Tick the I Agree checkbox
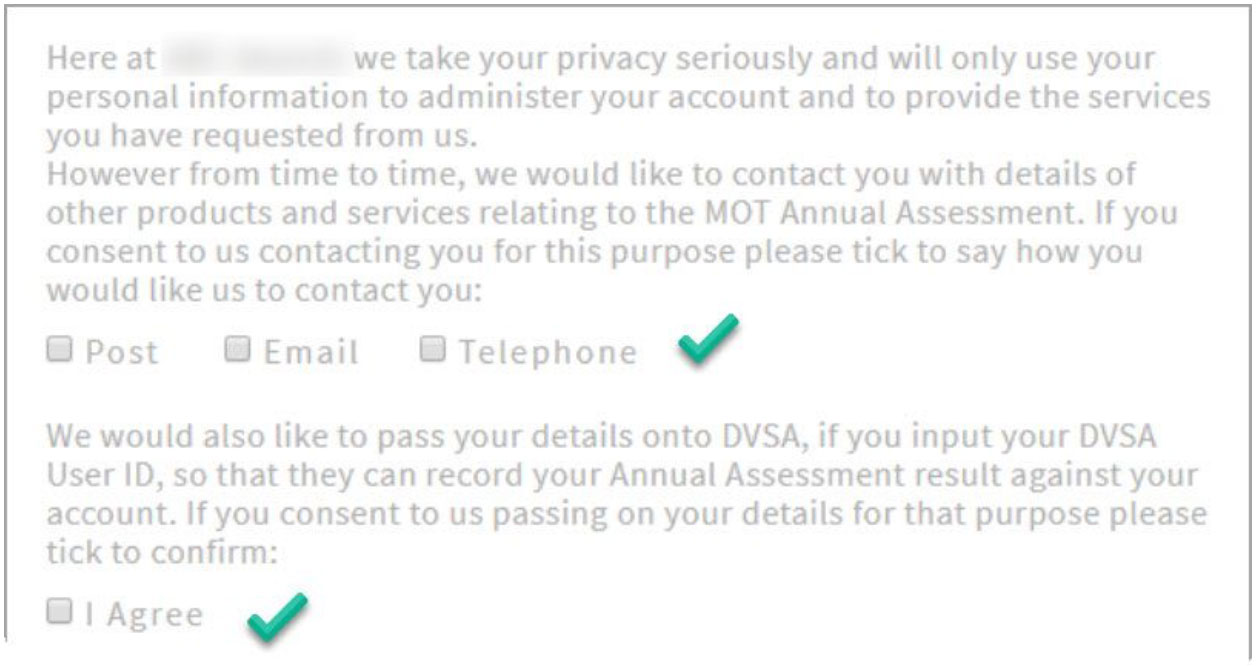1258x666 pixels. pyautogui.click(x=60, y=611)
